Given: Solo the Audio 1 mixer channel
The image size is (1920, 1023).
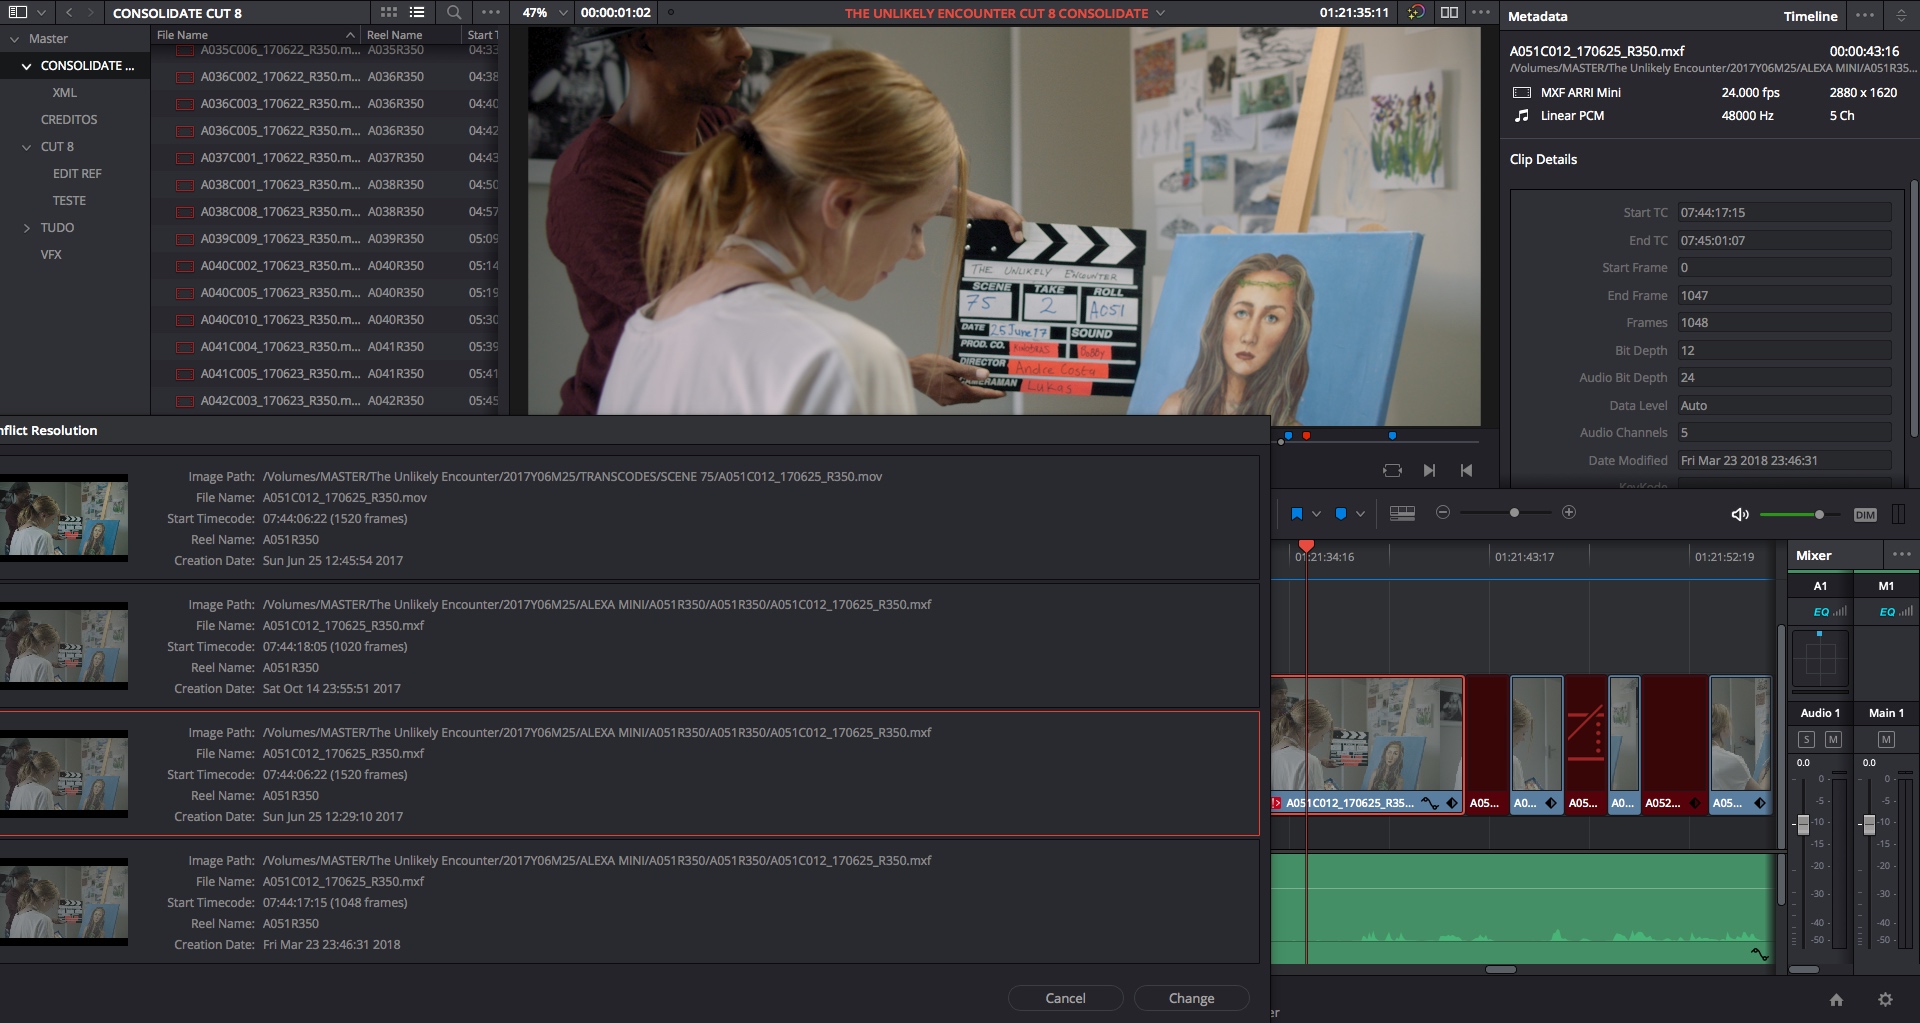Looking at the screenshot, I should (x=1806, y=739).
